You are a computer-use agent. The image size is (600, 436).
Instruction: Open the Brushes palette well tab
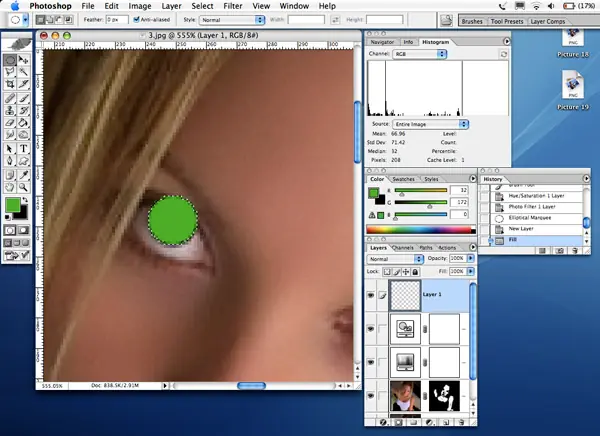click(x=472, y=21)
